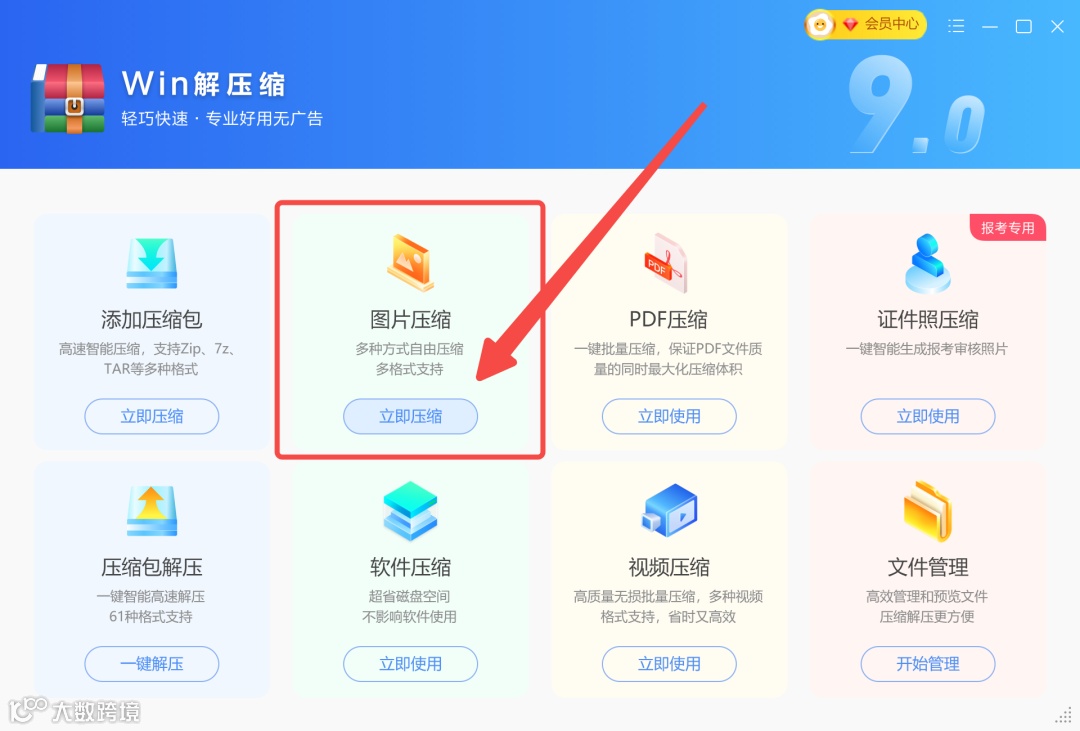Screen dimensions: 1080x731
Task: Click the 开始管理 button
Action: [928, 663]
